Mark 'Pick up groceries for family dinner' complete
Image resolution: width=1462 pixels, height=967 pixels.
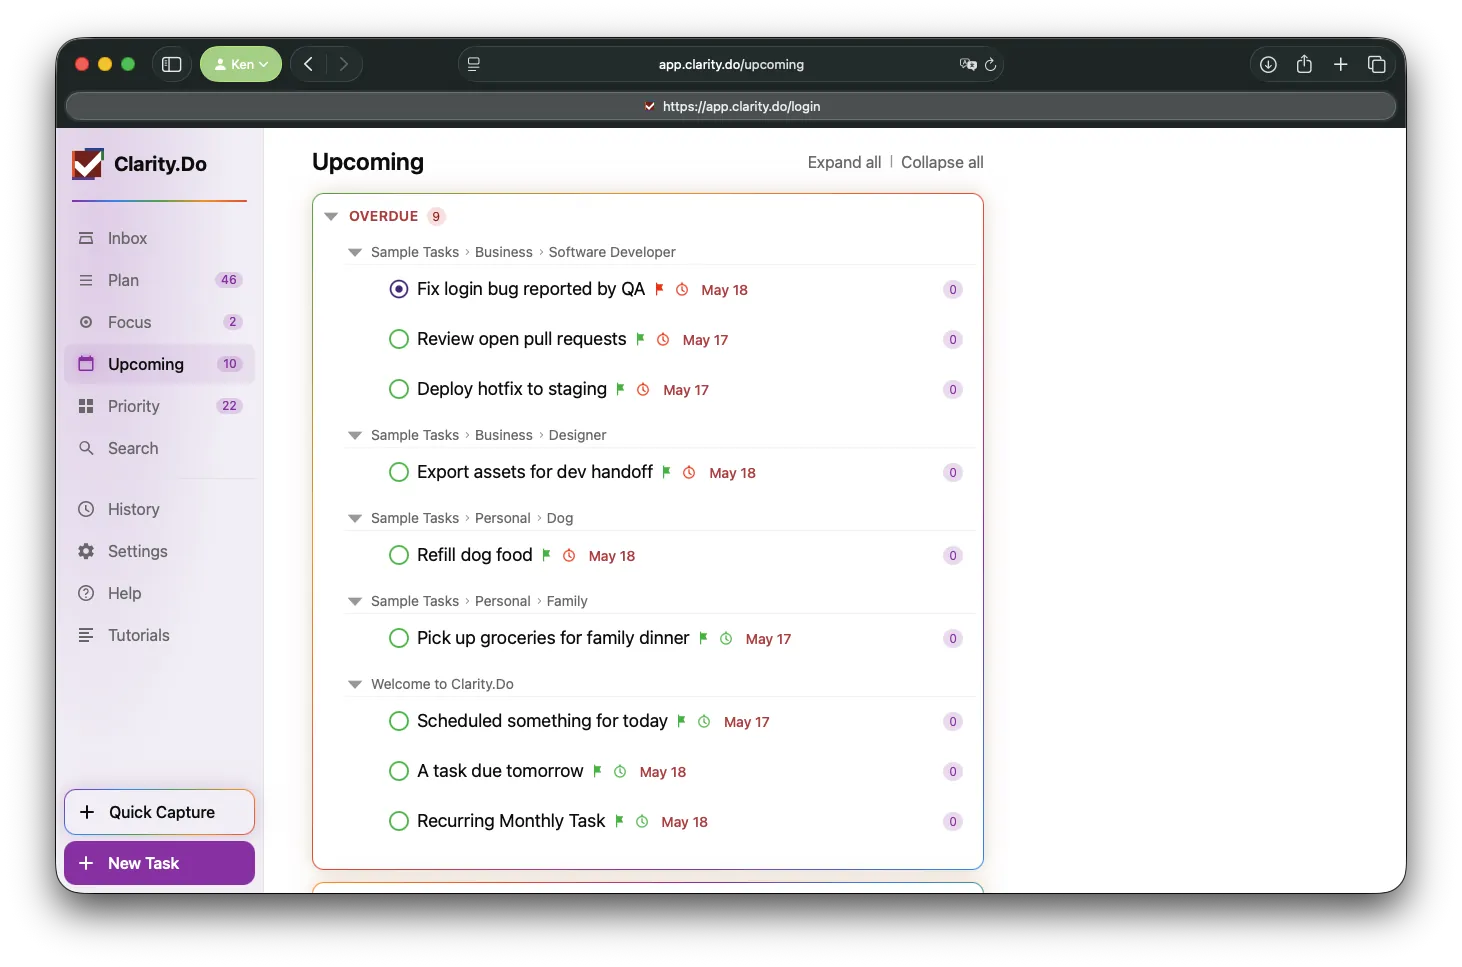point(399,638)
